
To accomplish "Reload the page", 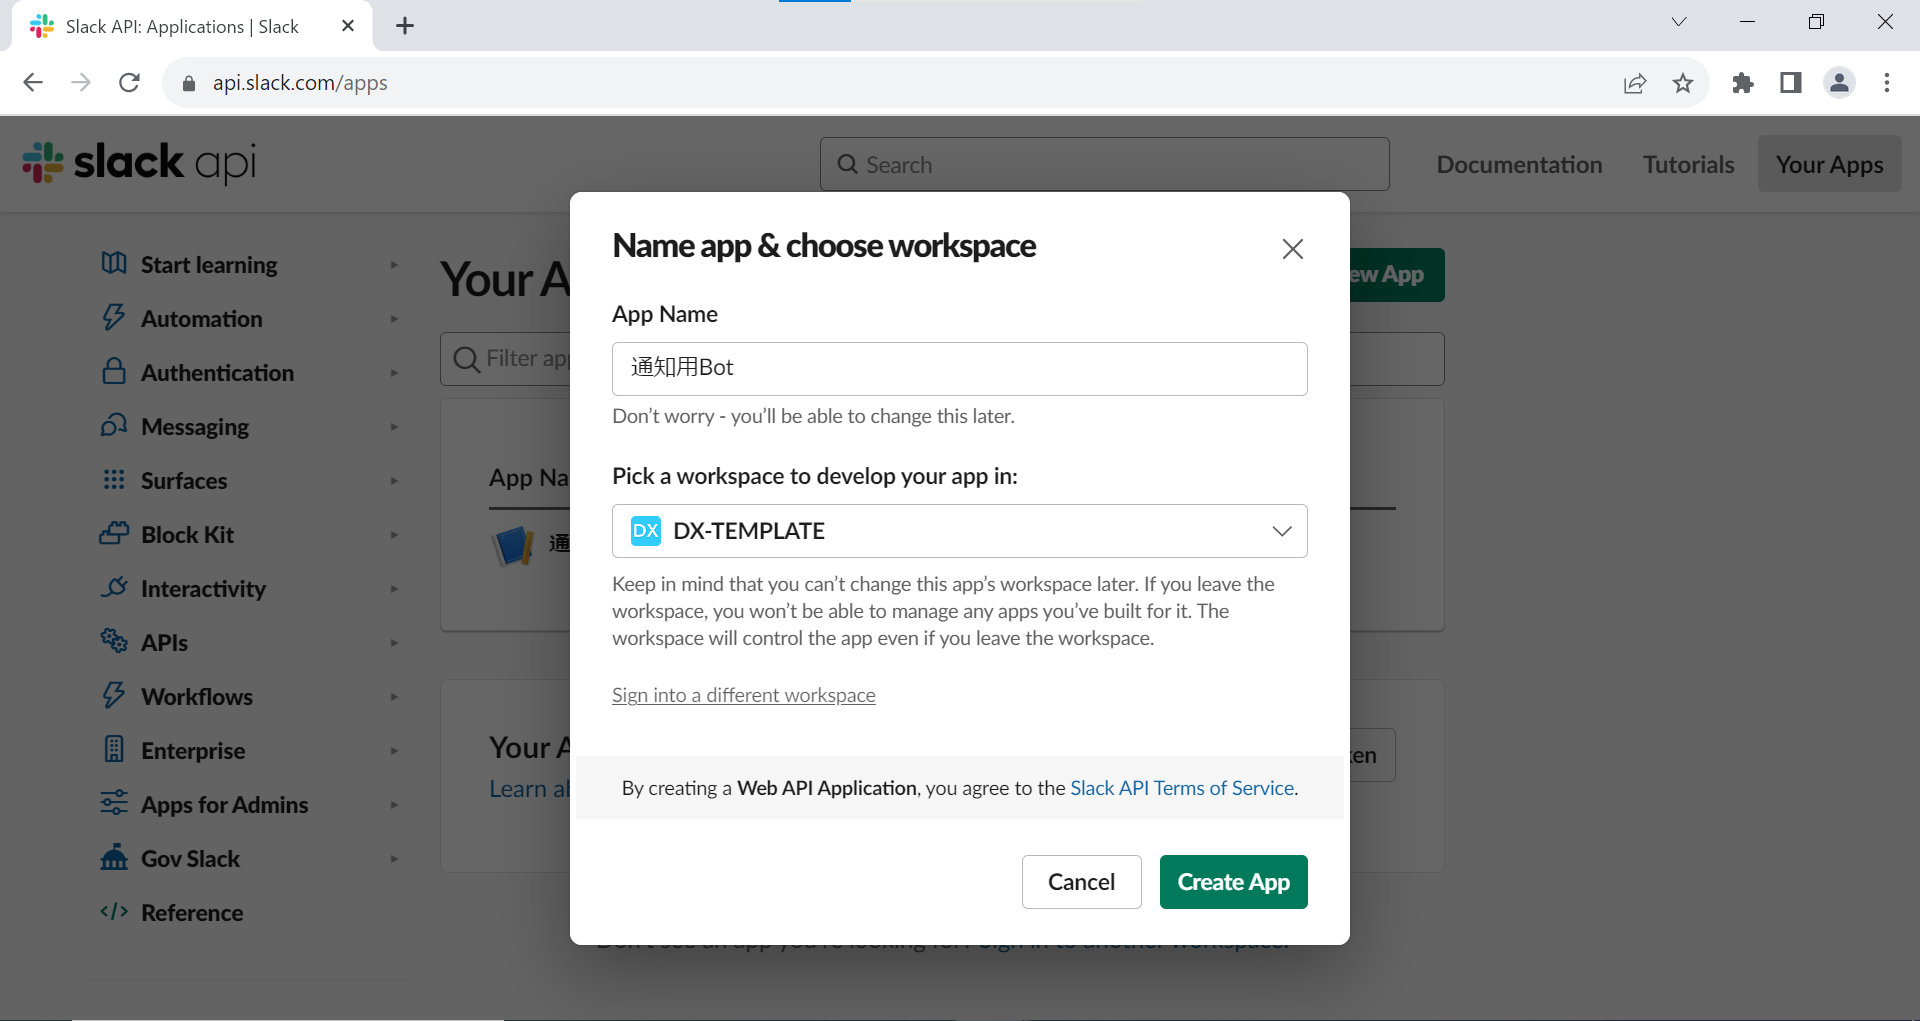I will point(129,83).
